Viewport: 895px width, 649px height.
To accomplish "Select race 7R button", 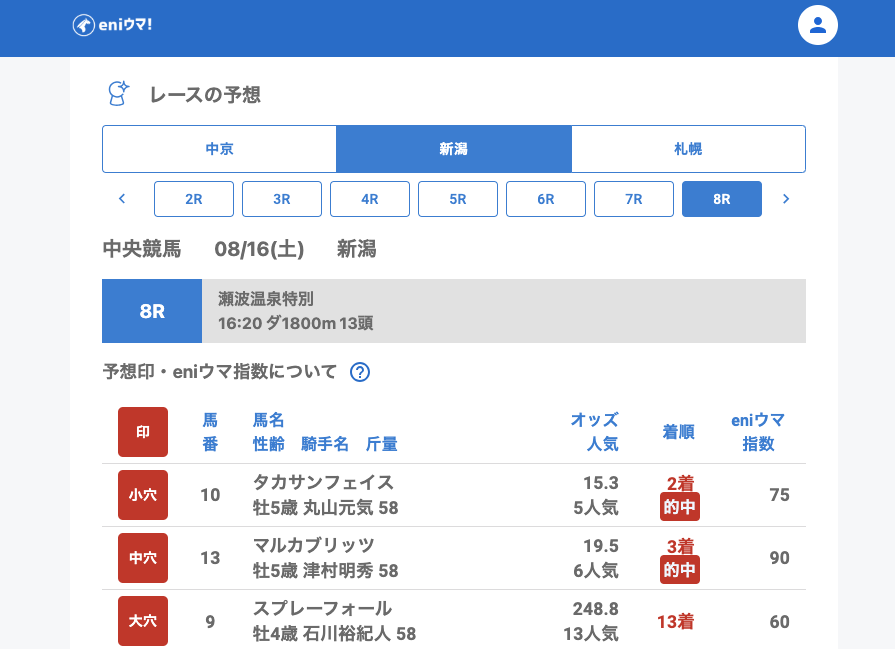I will tap(634, 199).
